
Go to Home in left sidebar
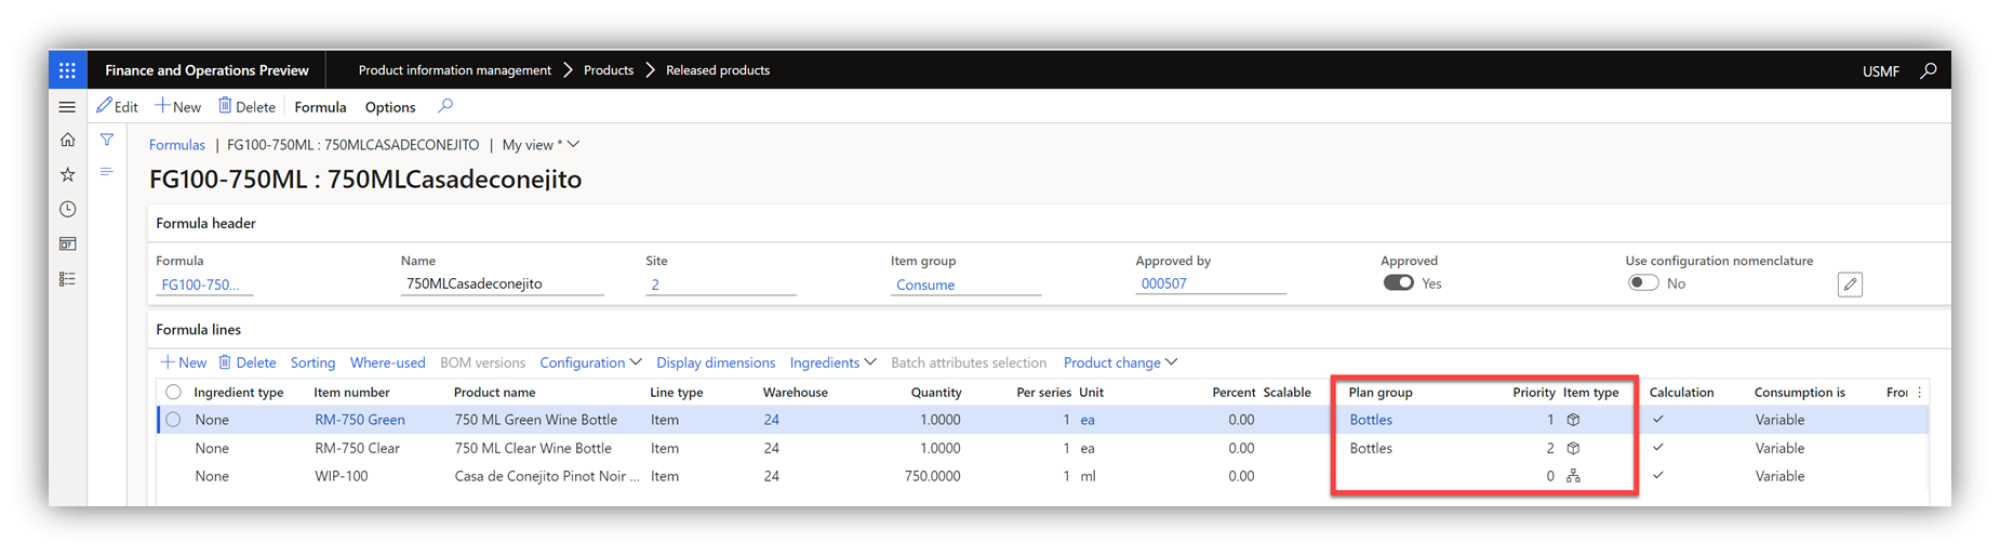67,140
